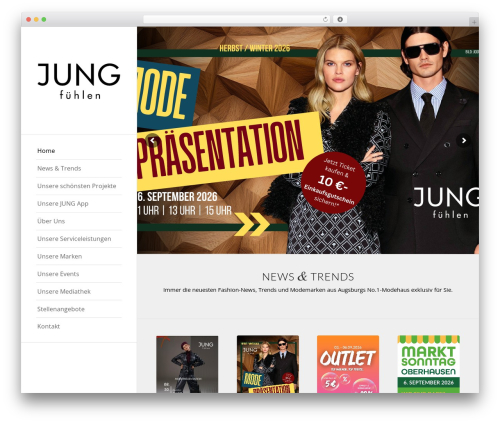Click the 6. September 2026 date text
Image resolution: width=500 pixels, height=423 pixels.
177,197
